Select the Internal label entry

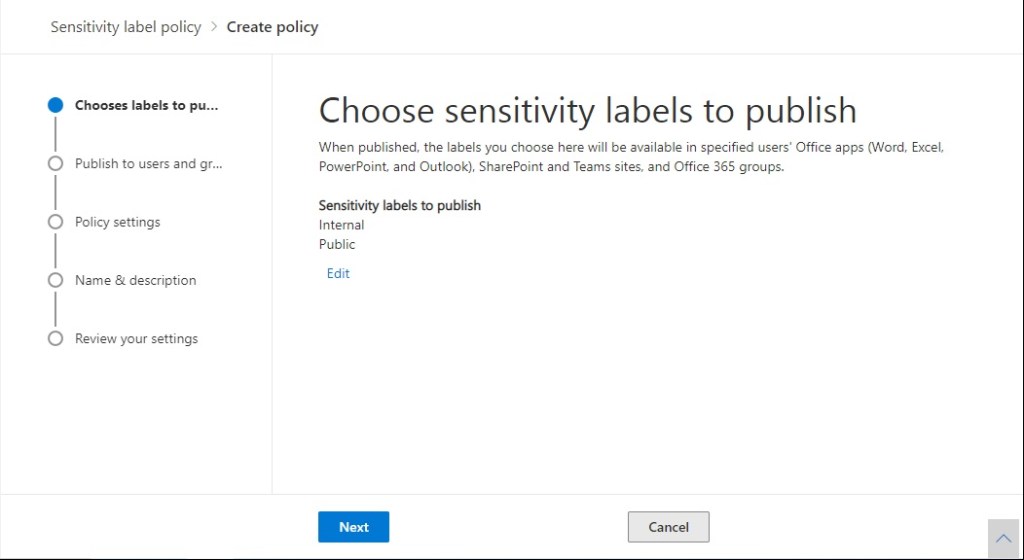tap(341, 225)
